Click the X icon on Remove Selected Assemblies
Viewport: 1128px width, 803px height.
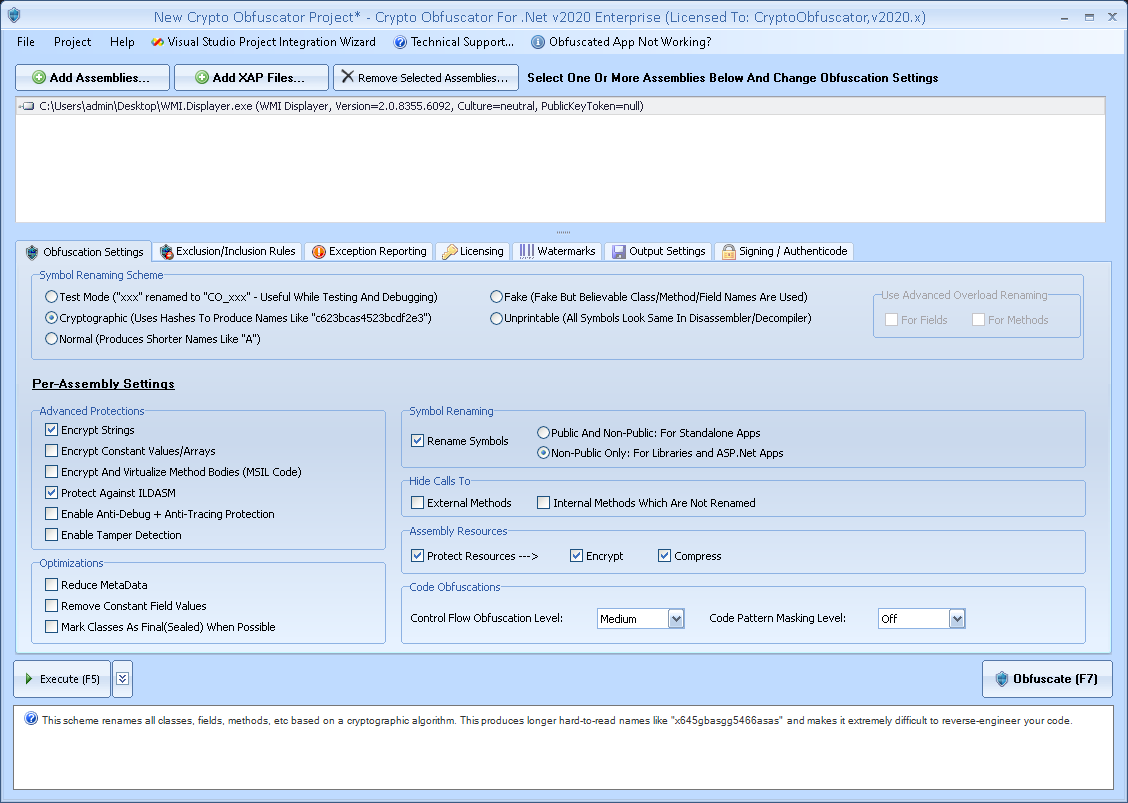(x=347, y=76)
